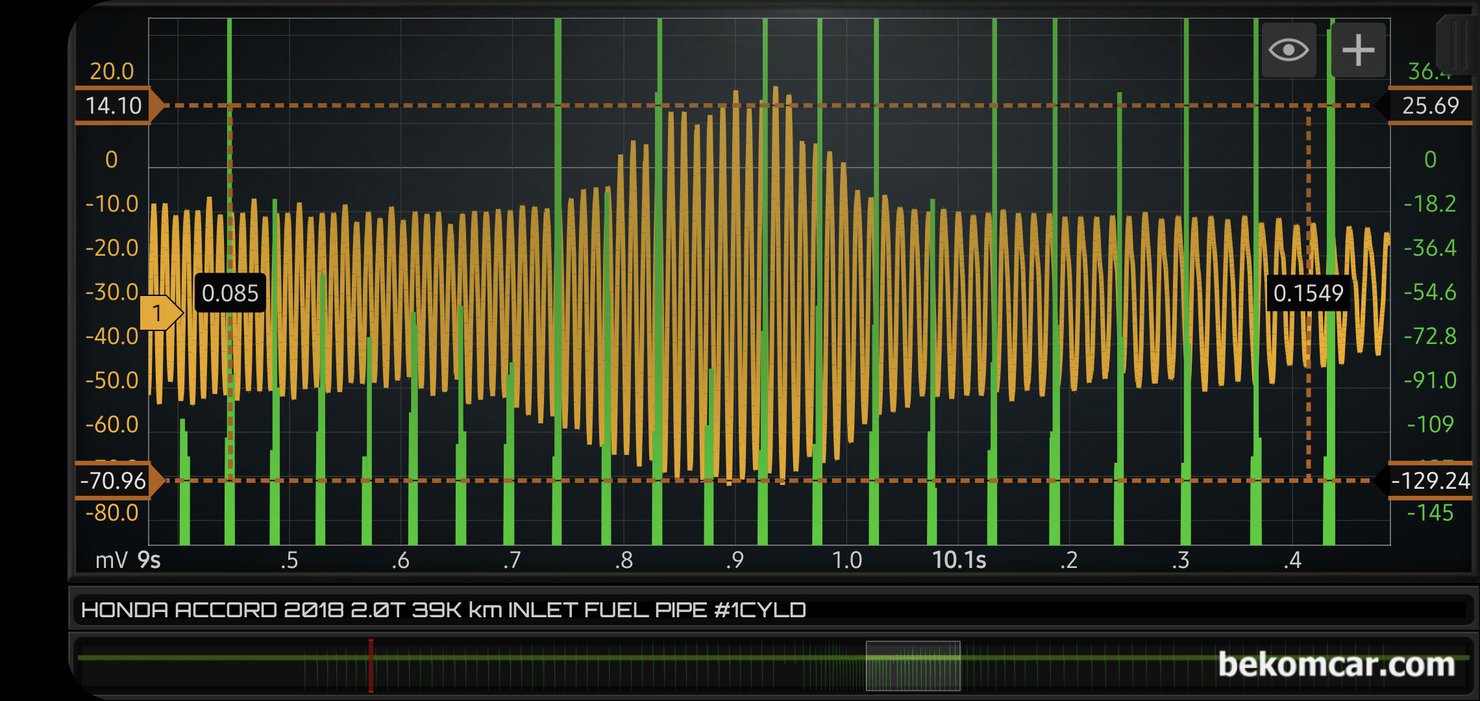Tap the 0.1549 time cursor label

pos(1308,293)
